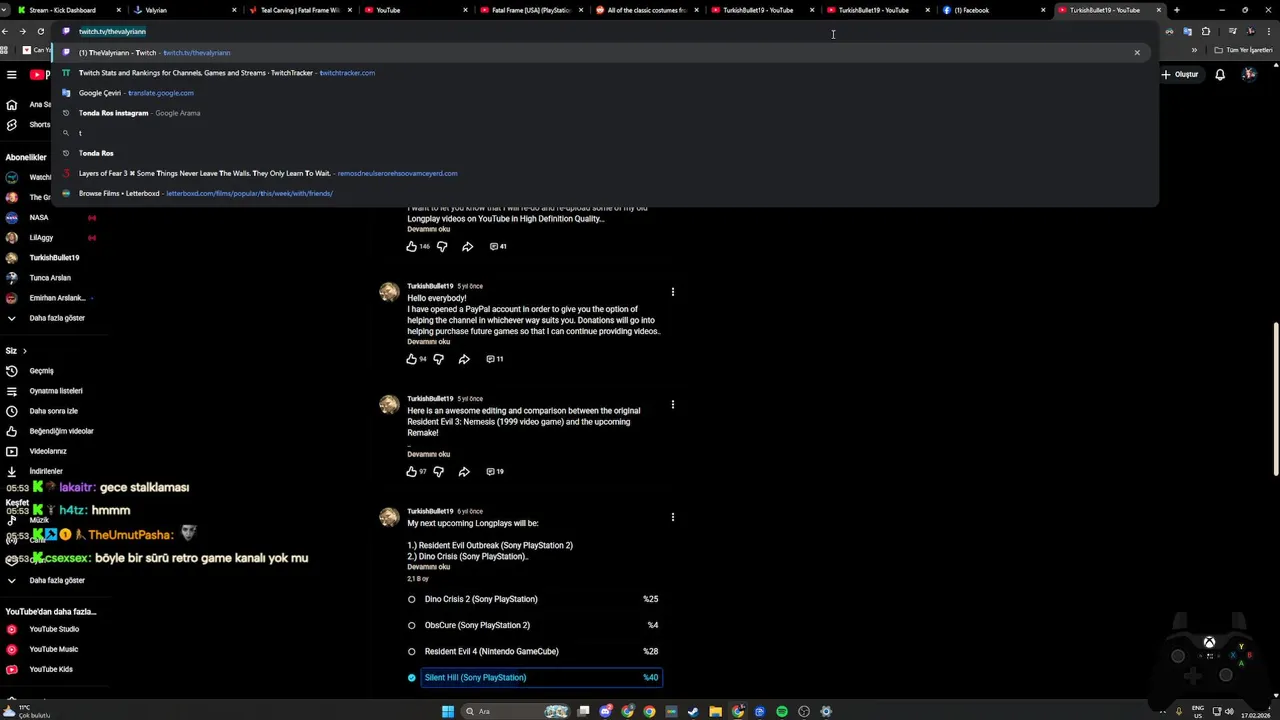Screen dimensions: 1280x720
Task: Remove the TheValyriann Twitch suggestion
Action: (1137, 52)
